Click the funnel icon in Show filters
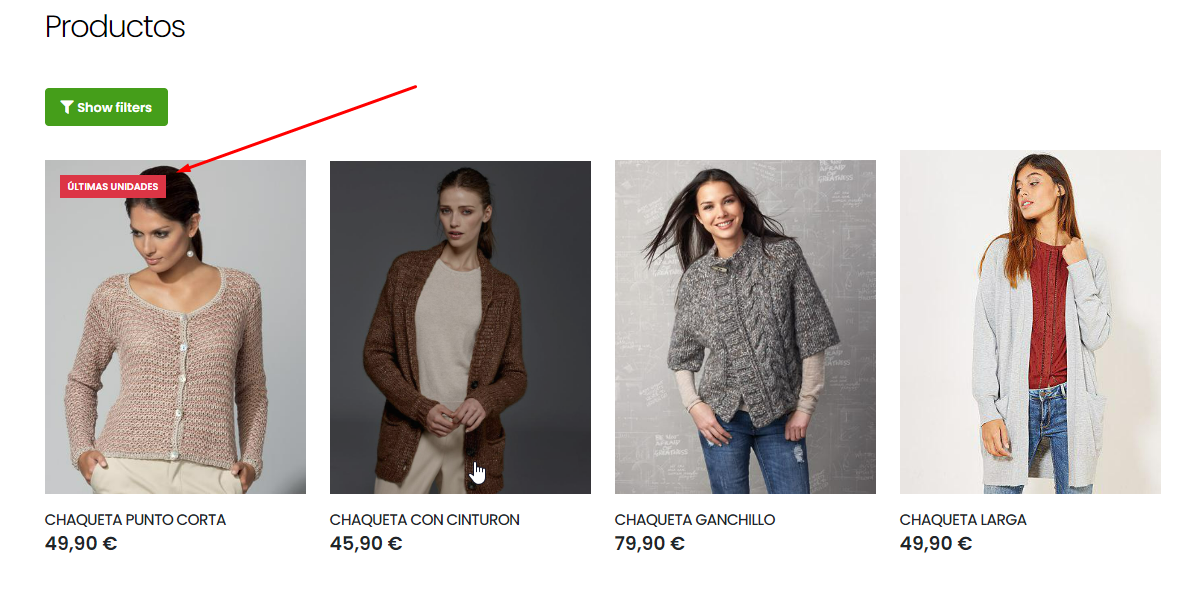The width and height of the screenshot is (1199, 589). click(x=67, y=107)
